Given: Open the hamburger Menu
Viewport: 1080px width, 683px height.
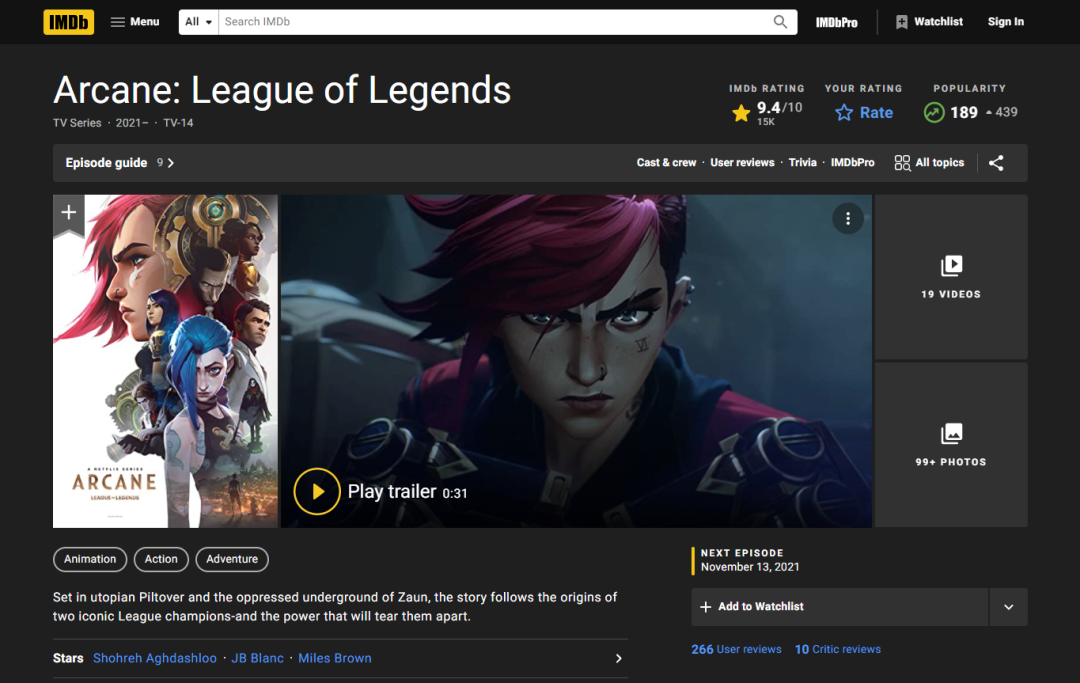Looking at the screenshot, I should (x=135, y=22).
